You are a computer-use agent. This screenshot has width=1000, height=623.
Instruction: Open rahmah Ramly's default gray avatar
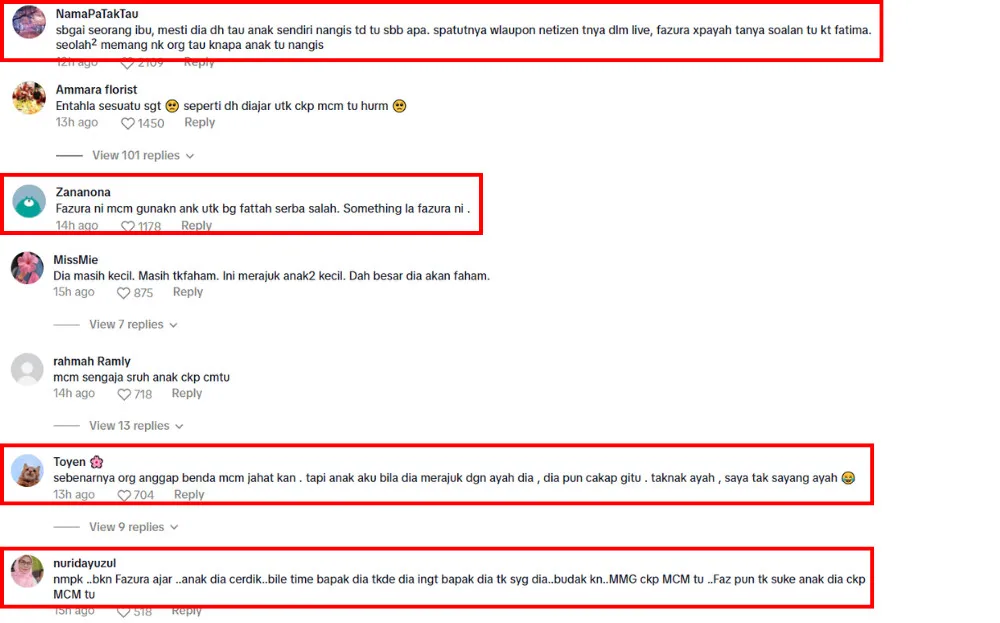point(27,369)
